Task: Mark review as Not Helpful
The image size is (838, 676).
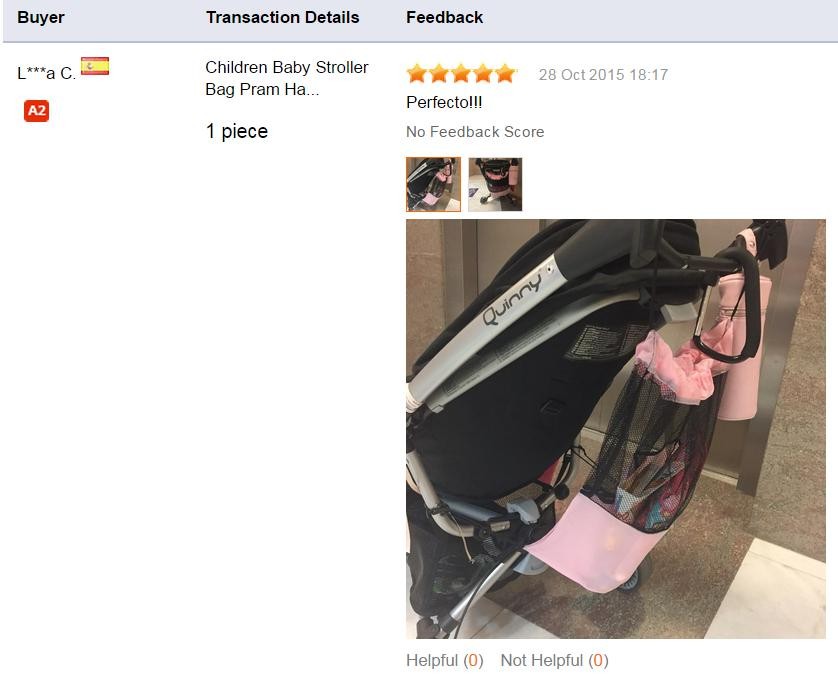Action: pos(554,661)
